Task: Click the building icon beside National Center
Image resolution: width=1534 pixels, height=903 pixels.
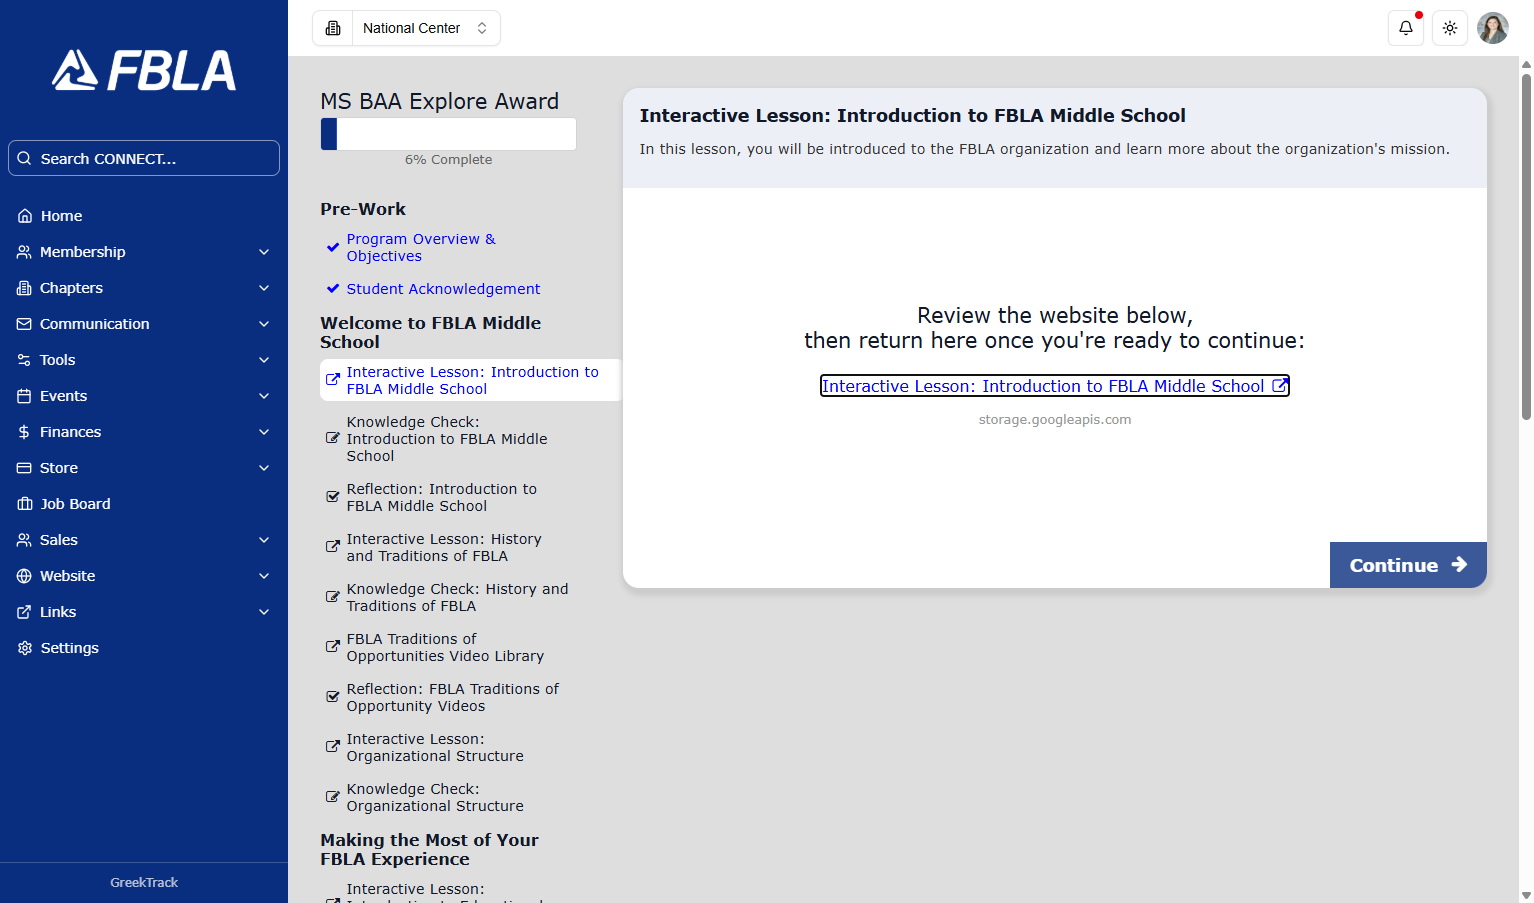Action: (x=333, y=28)
